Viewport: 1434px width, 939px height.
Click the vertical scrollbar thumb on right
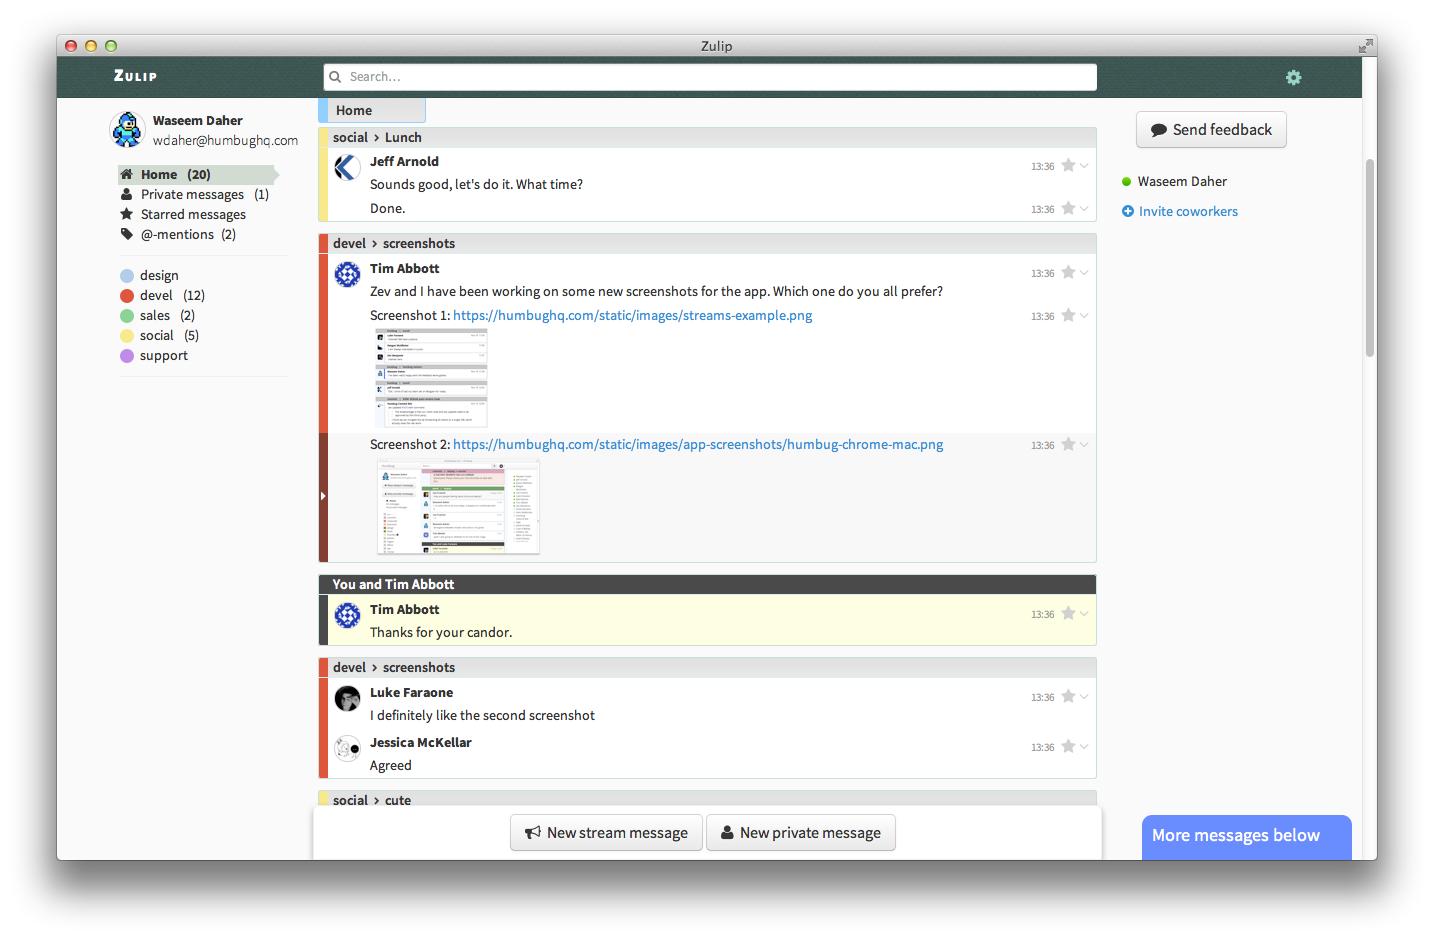pos(1370,257)
